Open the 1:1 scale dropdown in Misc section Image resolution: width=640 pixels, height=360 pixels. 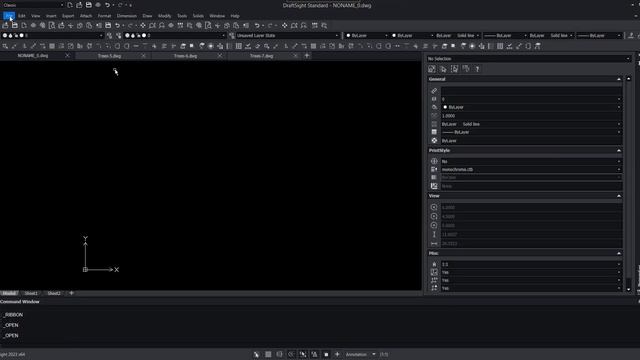pyautogui.click(x=531, y=264)
